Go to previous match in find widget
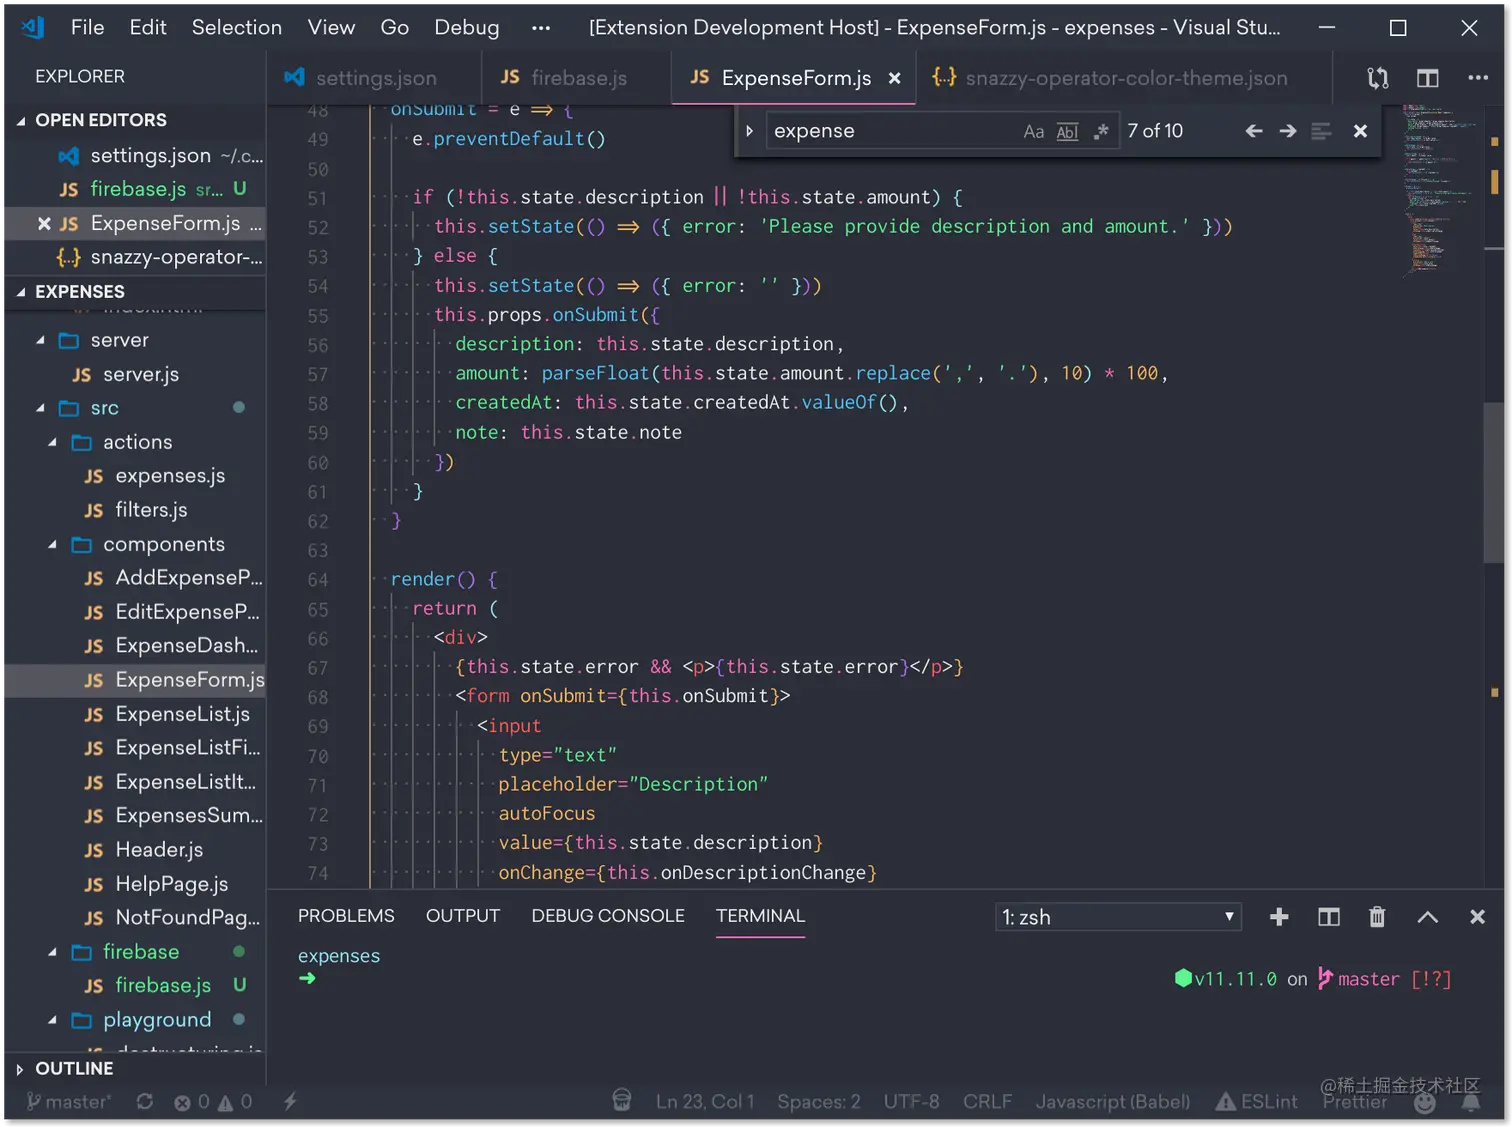Screen dimensions: 1512x1127 pyautogui.click(x=1253, y=131)
